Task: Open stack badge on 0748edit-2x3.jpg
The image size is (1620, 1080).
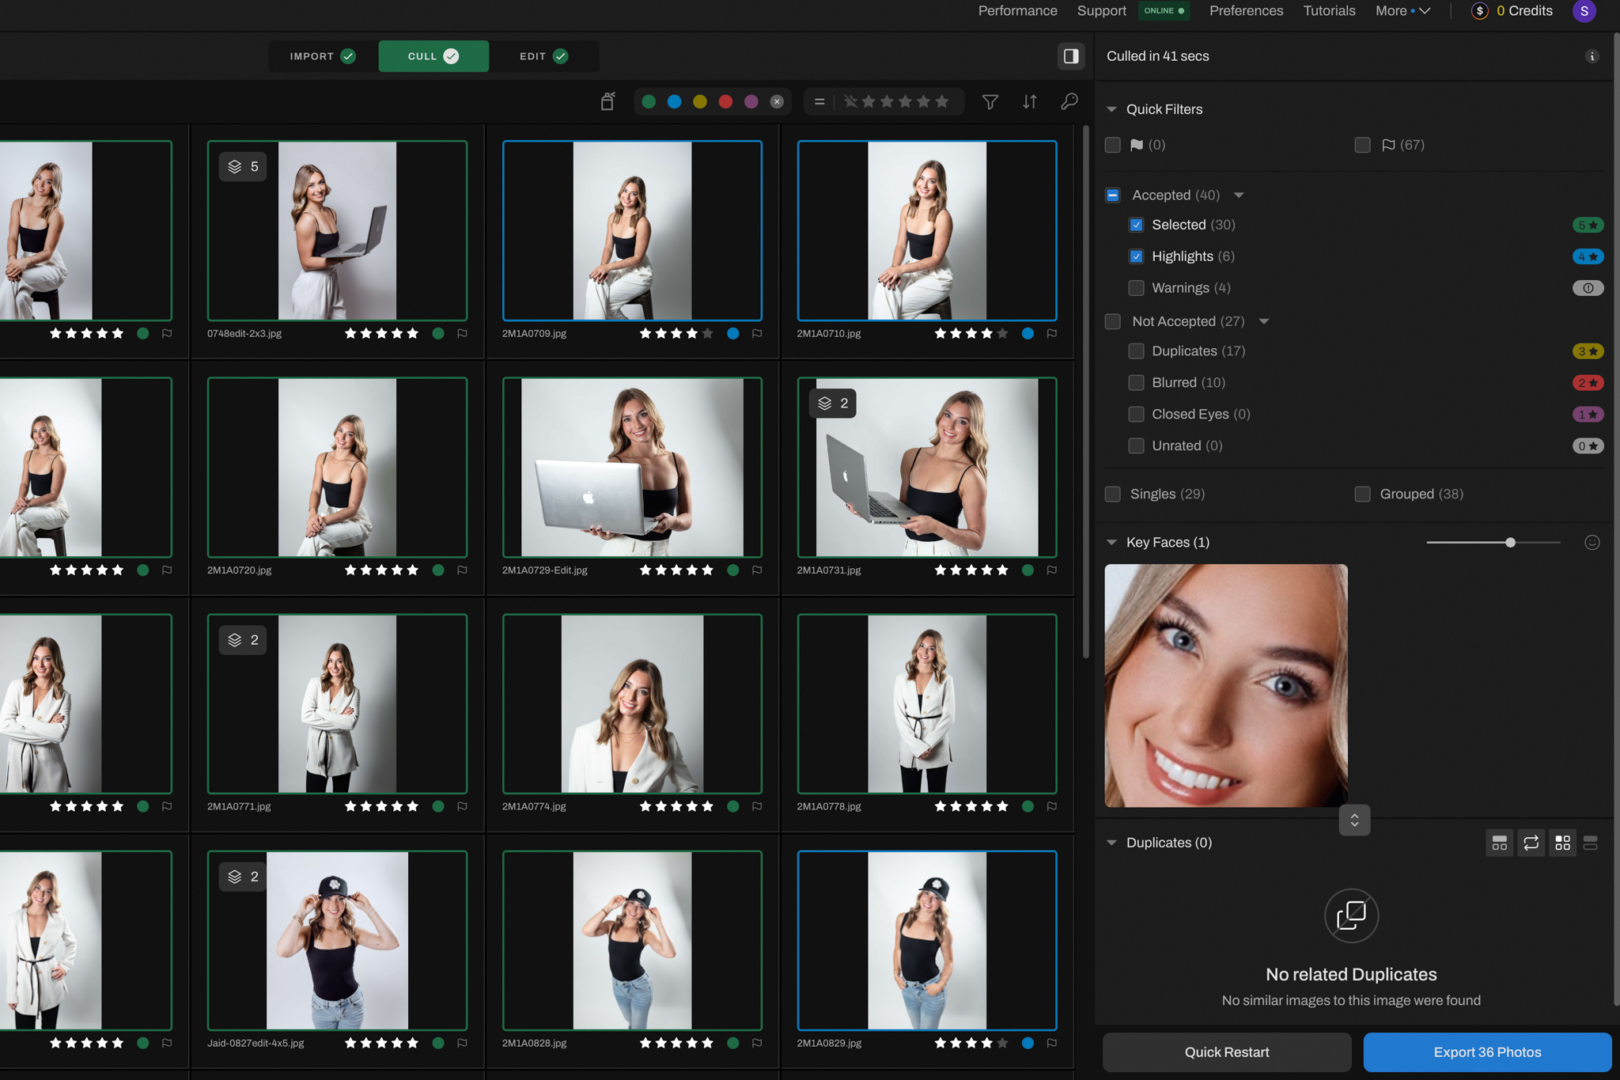Action: [243, 166]
